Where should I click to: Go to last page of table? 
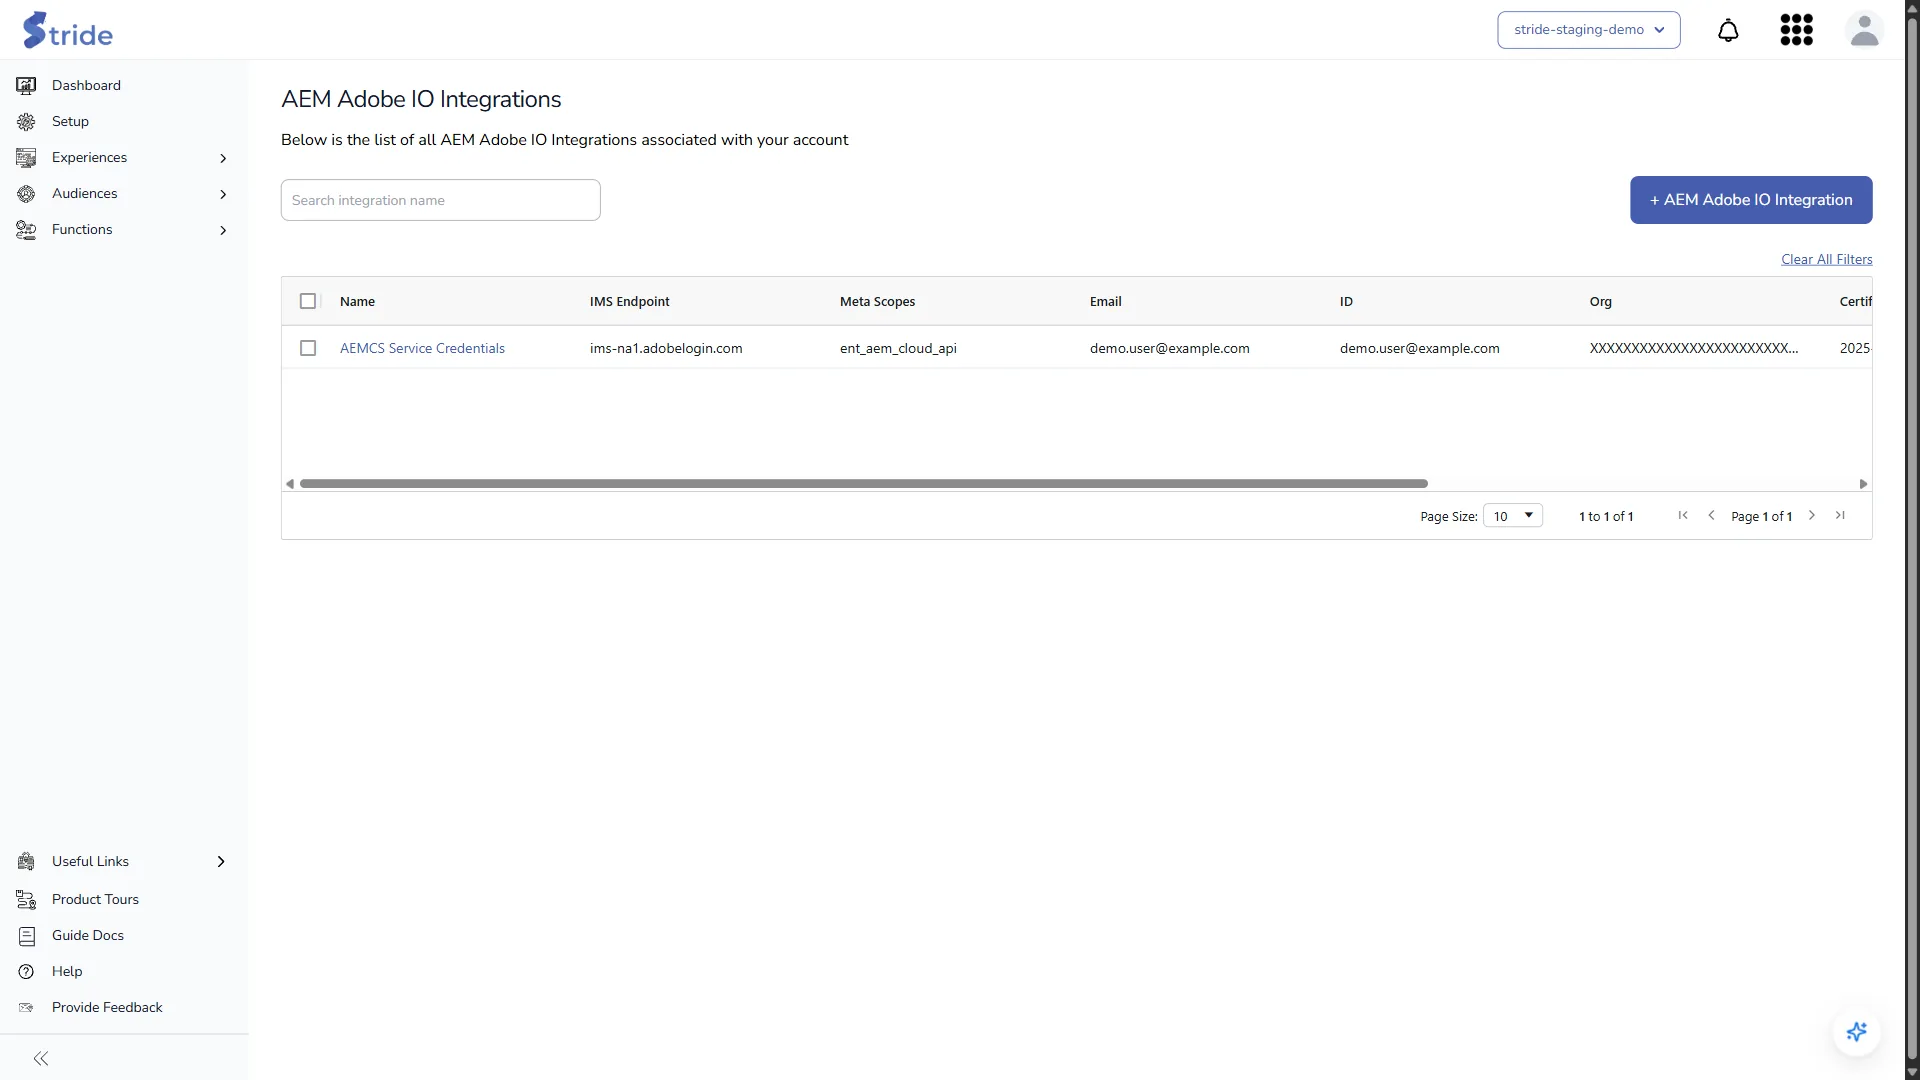[x=1840, y=515]
